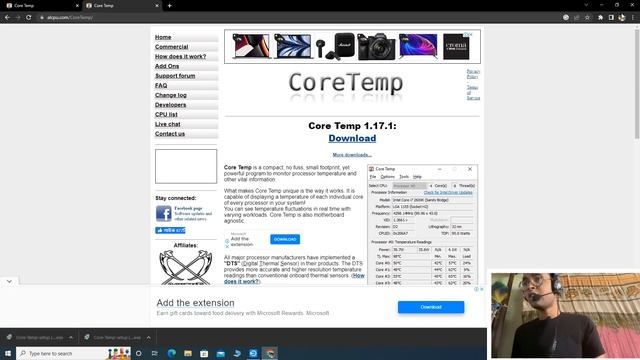Open the Contact us page
Image resolution: width=640 pixels, height=360 pixels.
pos(170,134)
